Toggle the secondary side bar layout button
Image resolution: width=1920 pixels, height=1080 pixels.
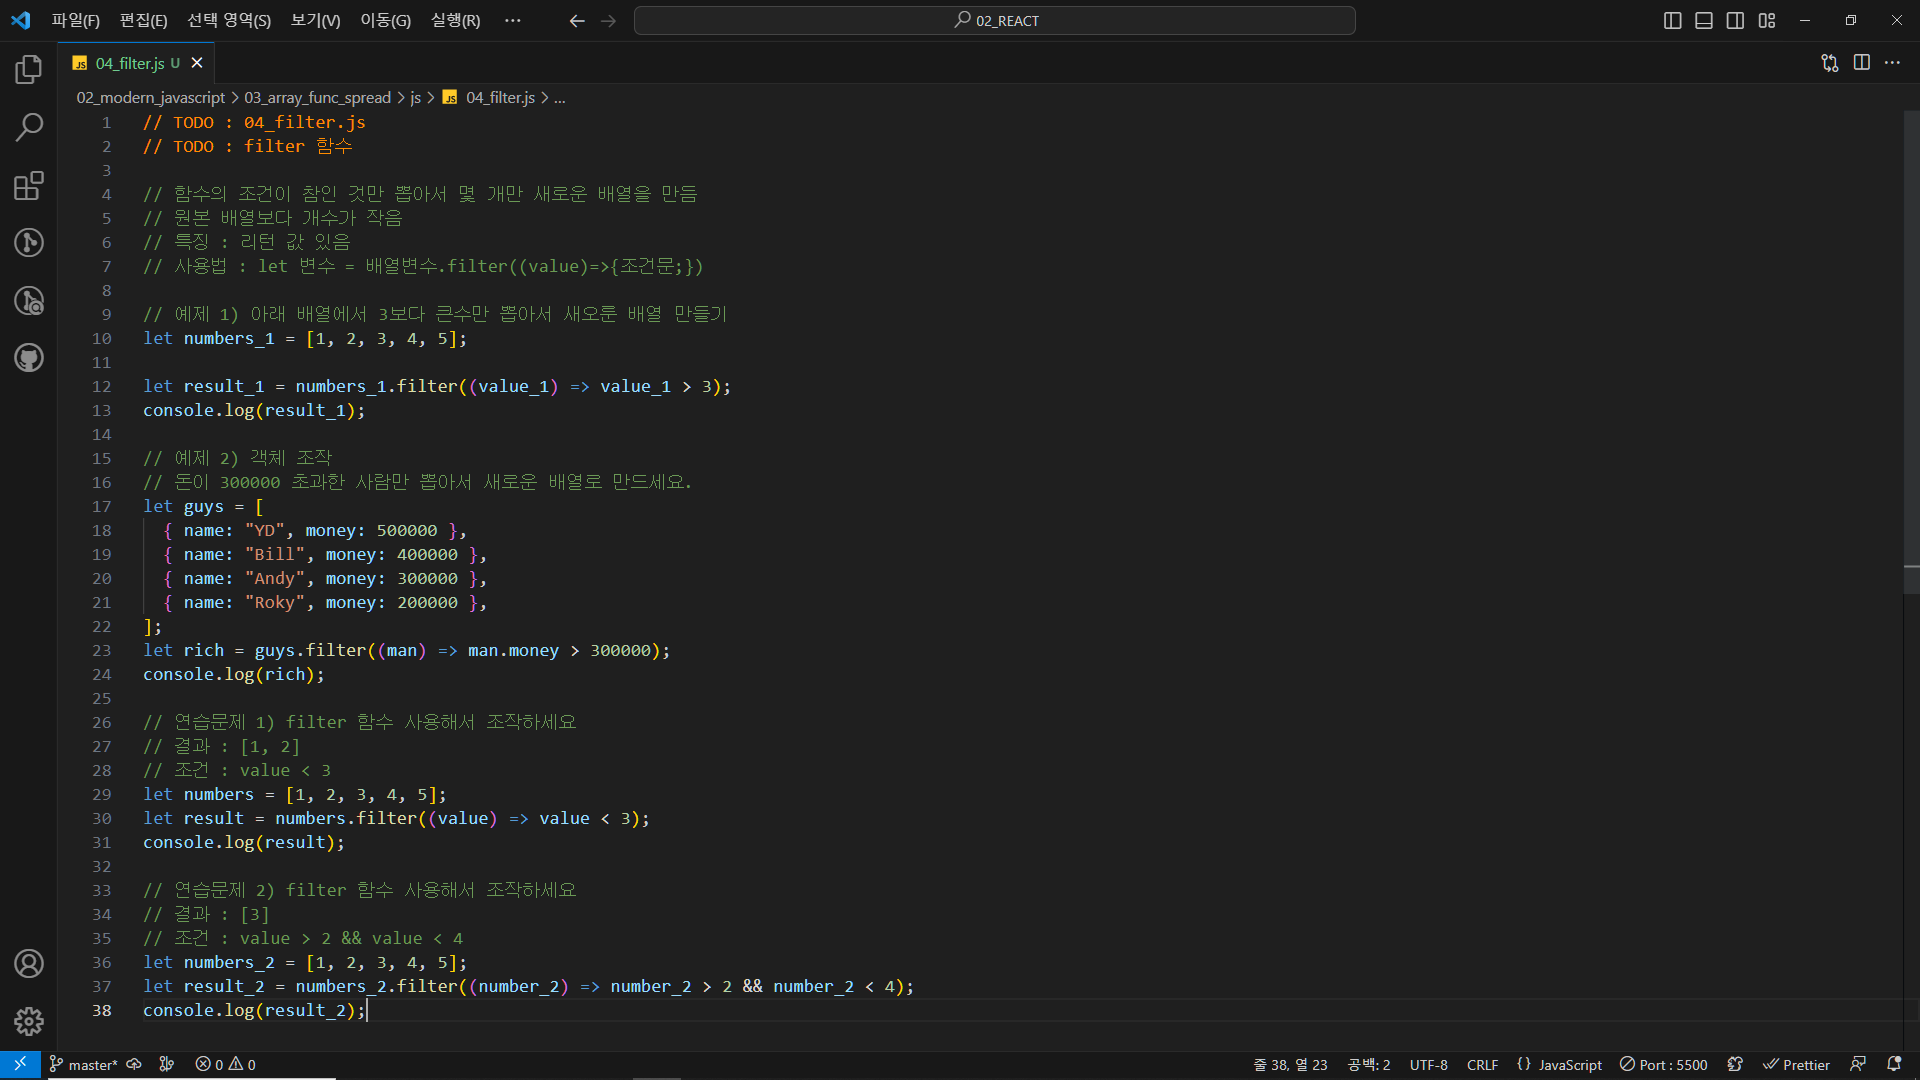[x=1735, y=21]
